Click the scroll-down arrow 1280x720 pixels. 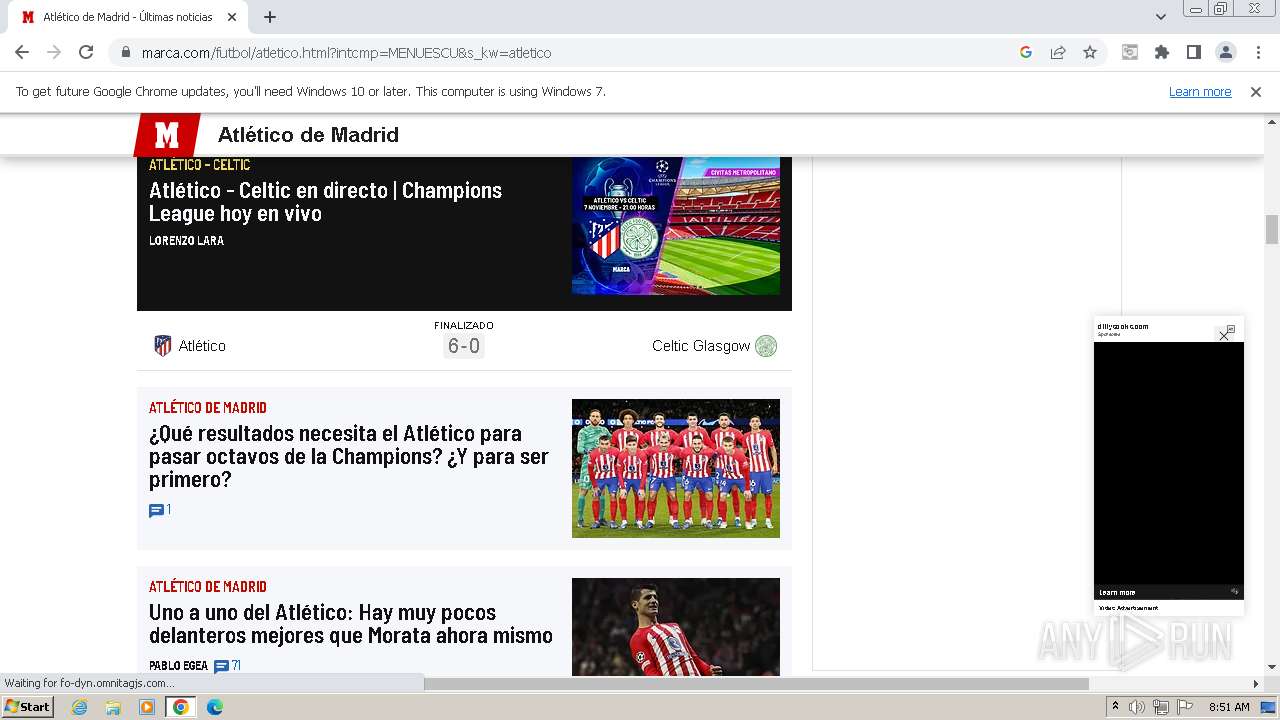[x=1272, y=667]
